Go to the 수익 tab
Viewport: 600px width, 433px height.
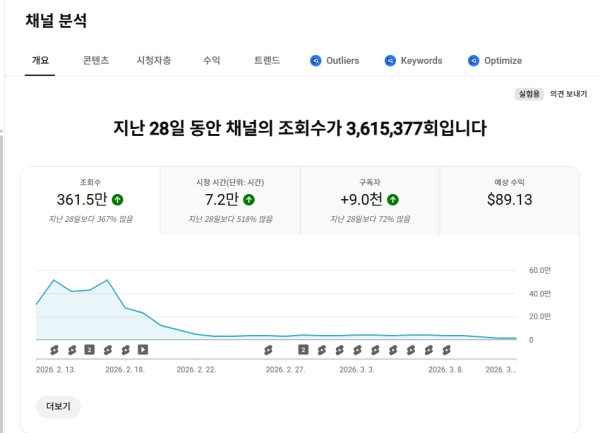[212, 61]
